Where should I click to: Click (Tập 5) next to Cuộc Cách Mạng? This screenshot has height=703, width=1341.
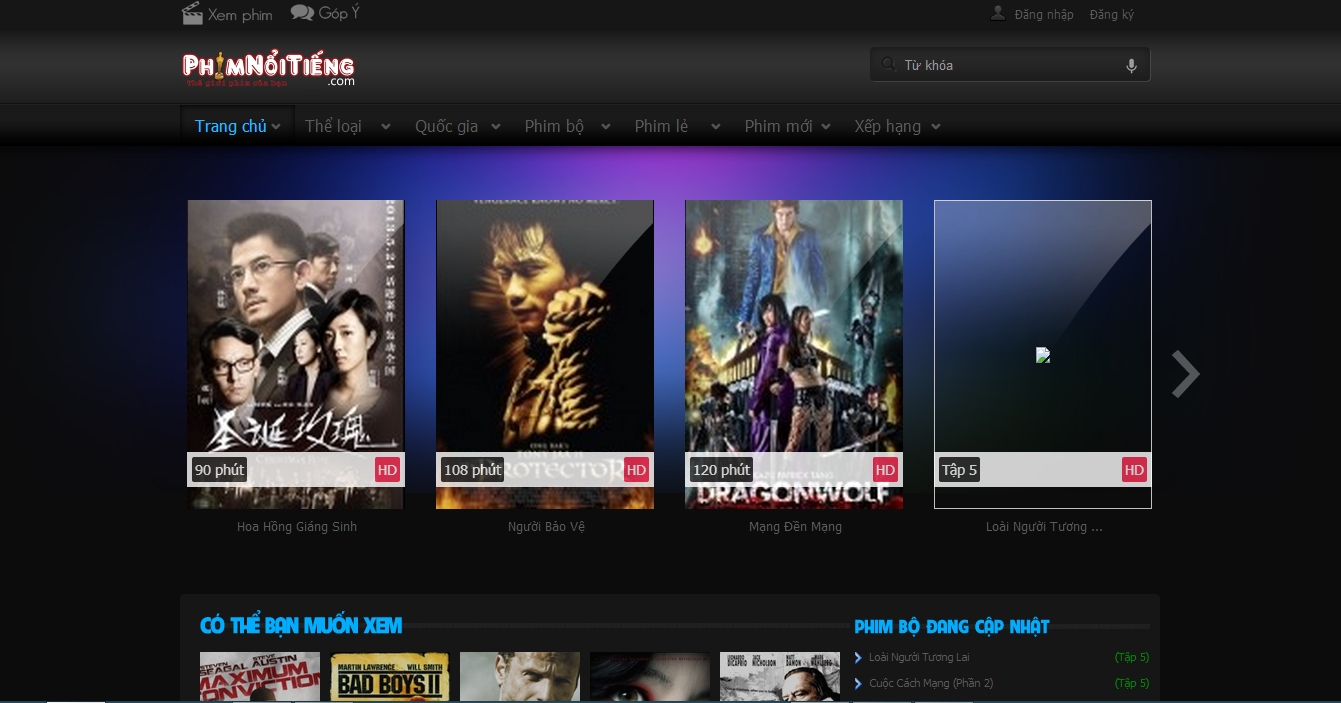[x=1132, y=683]
